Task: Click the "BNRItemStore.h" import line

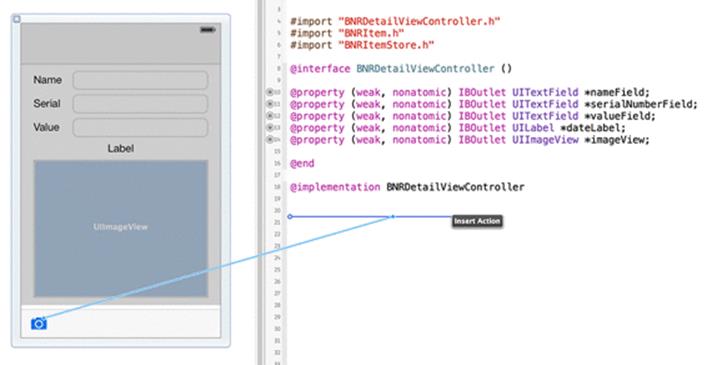Action: click(x=362, y=45)
